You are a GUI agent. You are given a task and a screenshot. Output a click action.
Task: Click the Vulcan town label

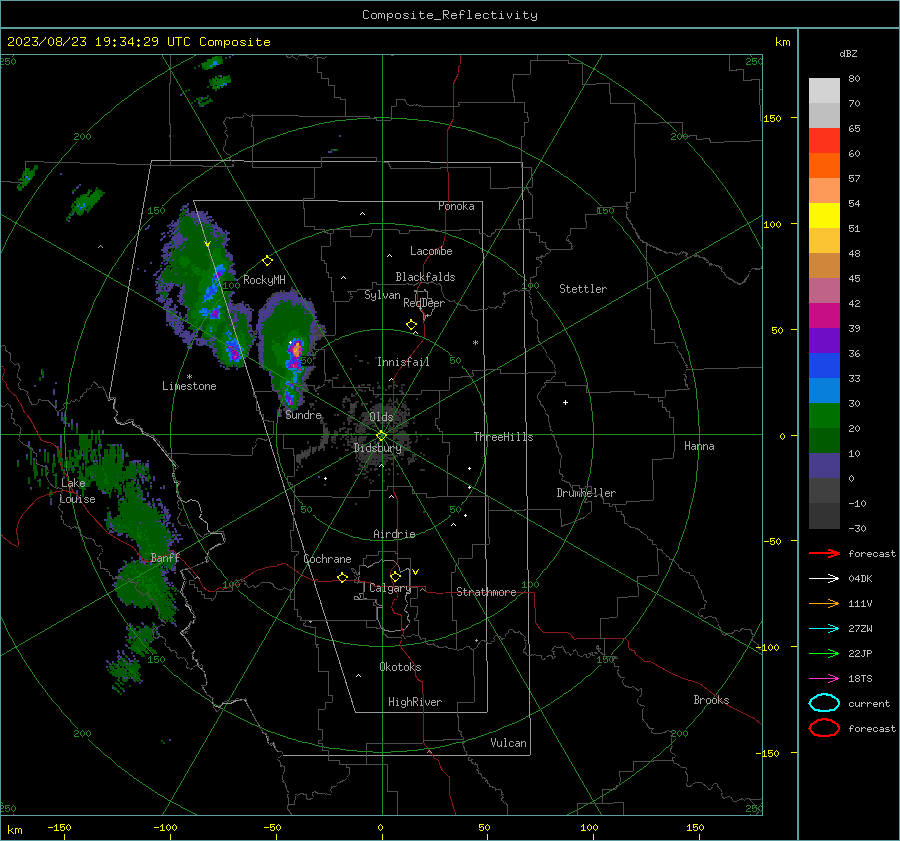tap(508, 743)
